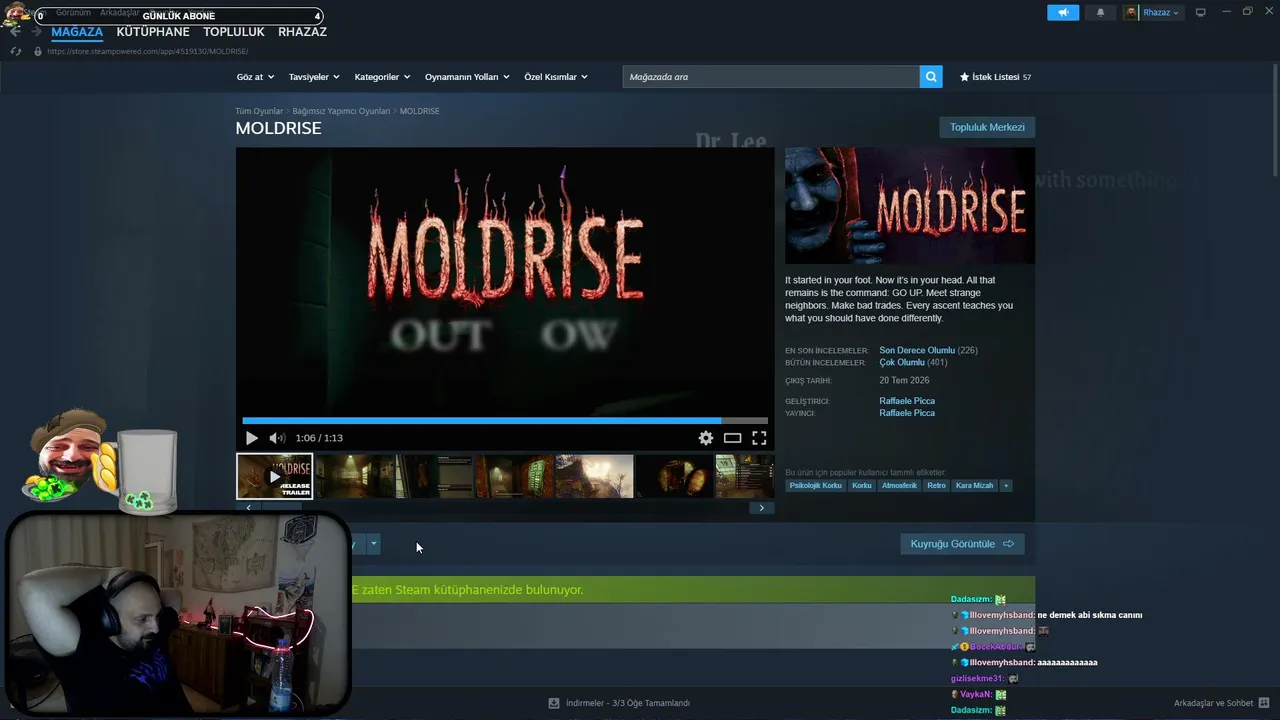Click the friends chat icon at bottom right

pyautogui.click(x=1264, y=703)
